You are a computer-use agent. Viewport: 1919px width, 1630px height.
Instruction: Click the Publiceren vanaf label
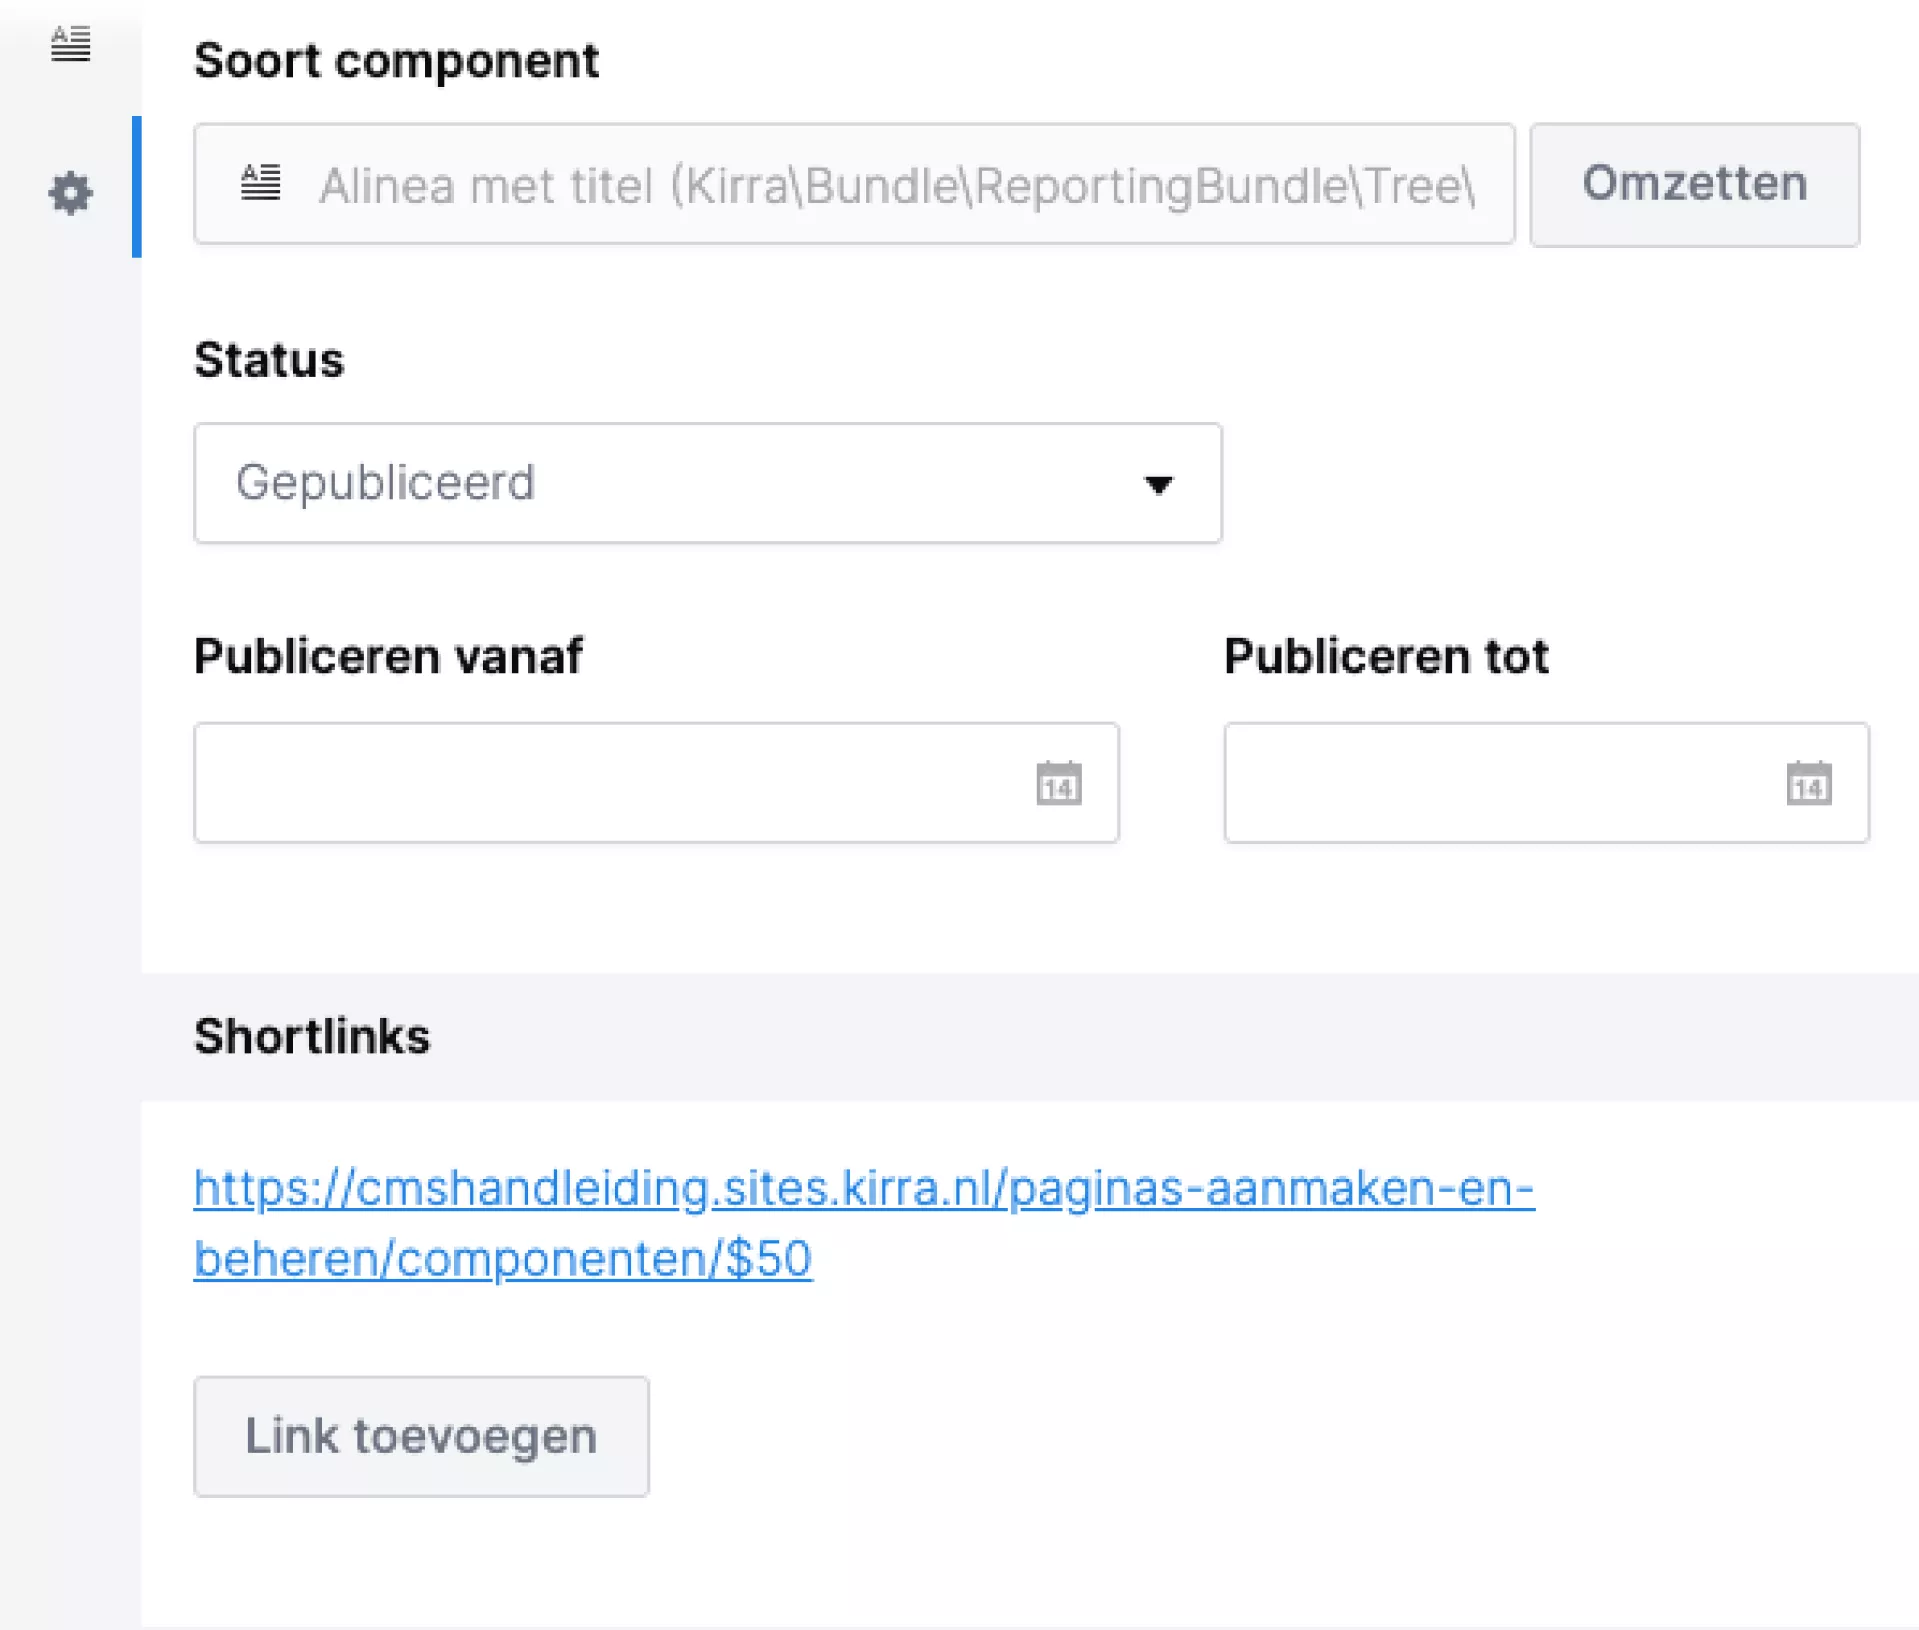coord(388,657)
